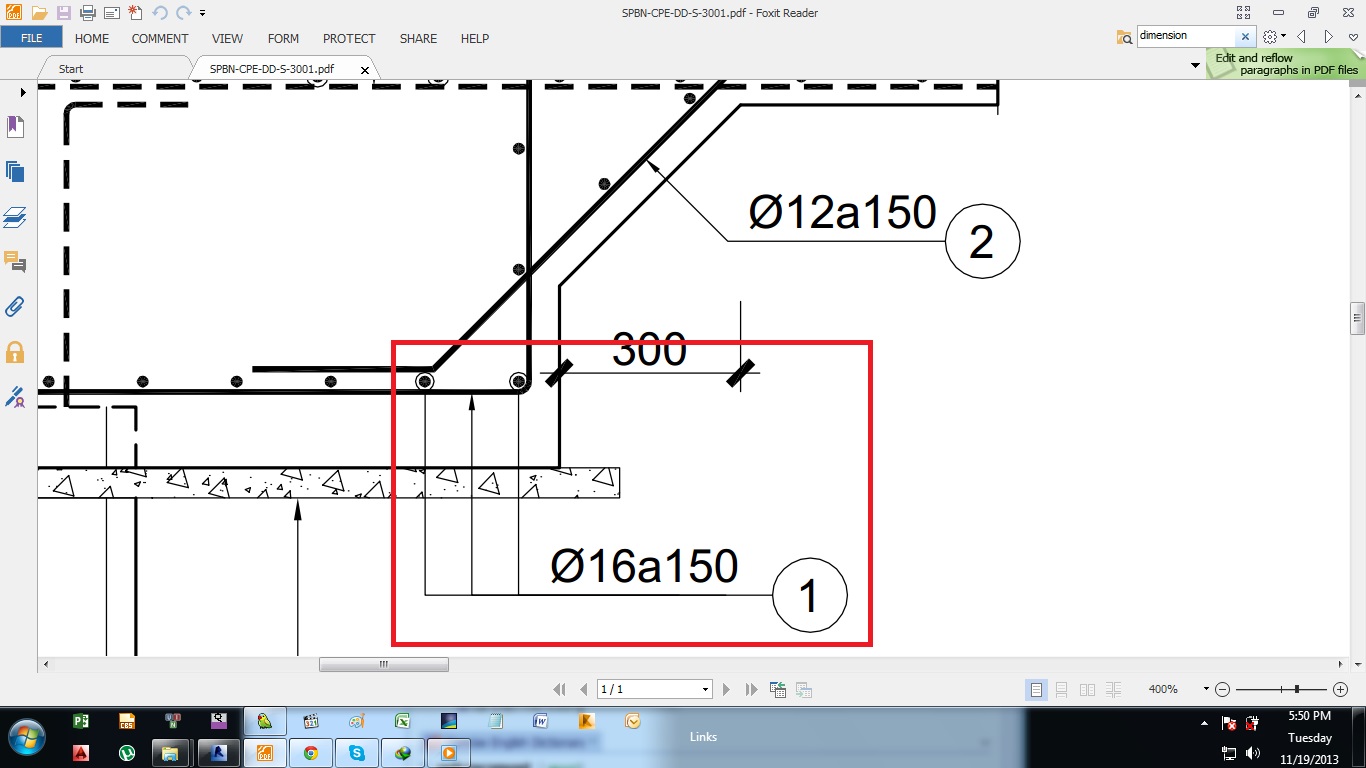Image resolution: width=1366 pixels, height=768 pixels.
Task: Click the advanced search folder icon
Action: (x=1125, y=36)
